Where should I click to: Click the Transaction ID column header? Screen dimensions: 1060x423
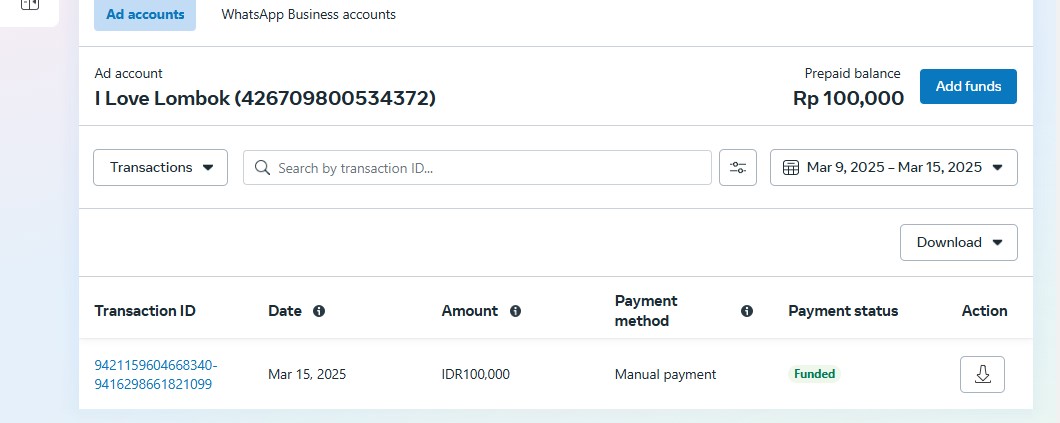(145, 311)
